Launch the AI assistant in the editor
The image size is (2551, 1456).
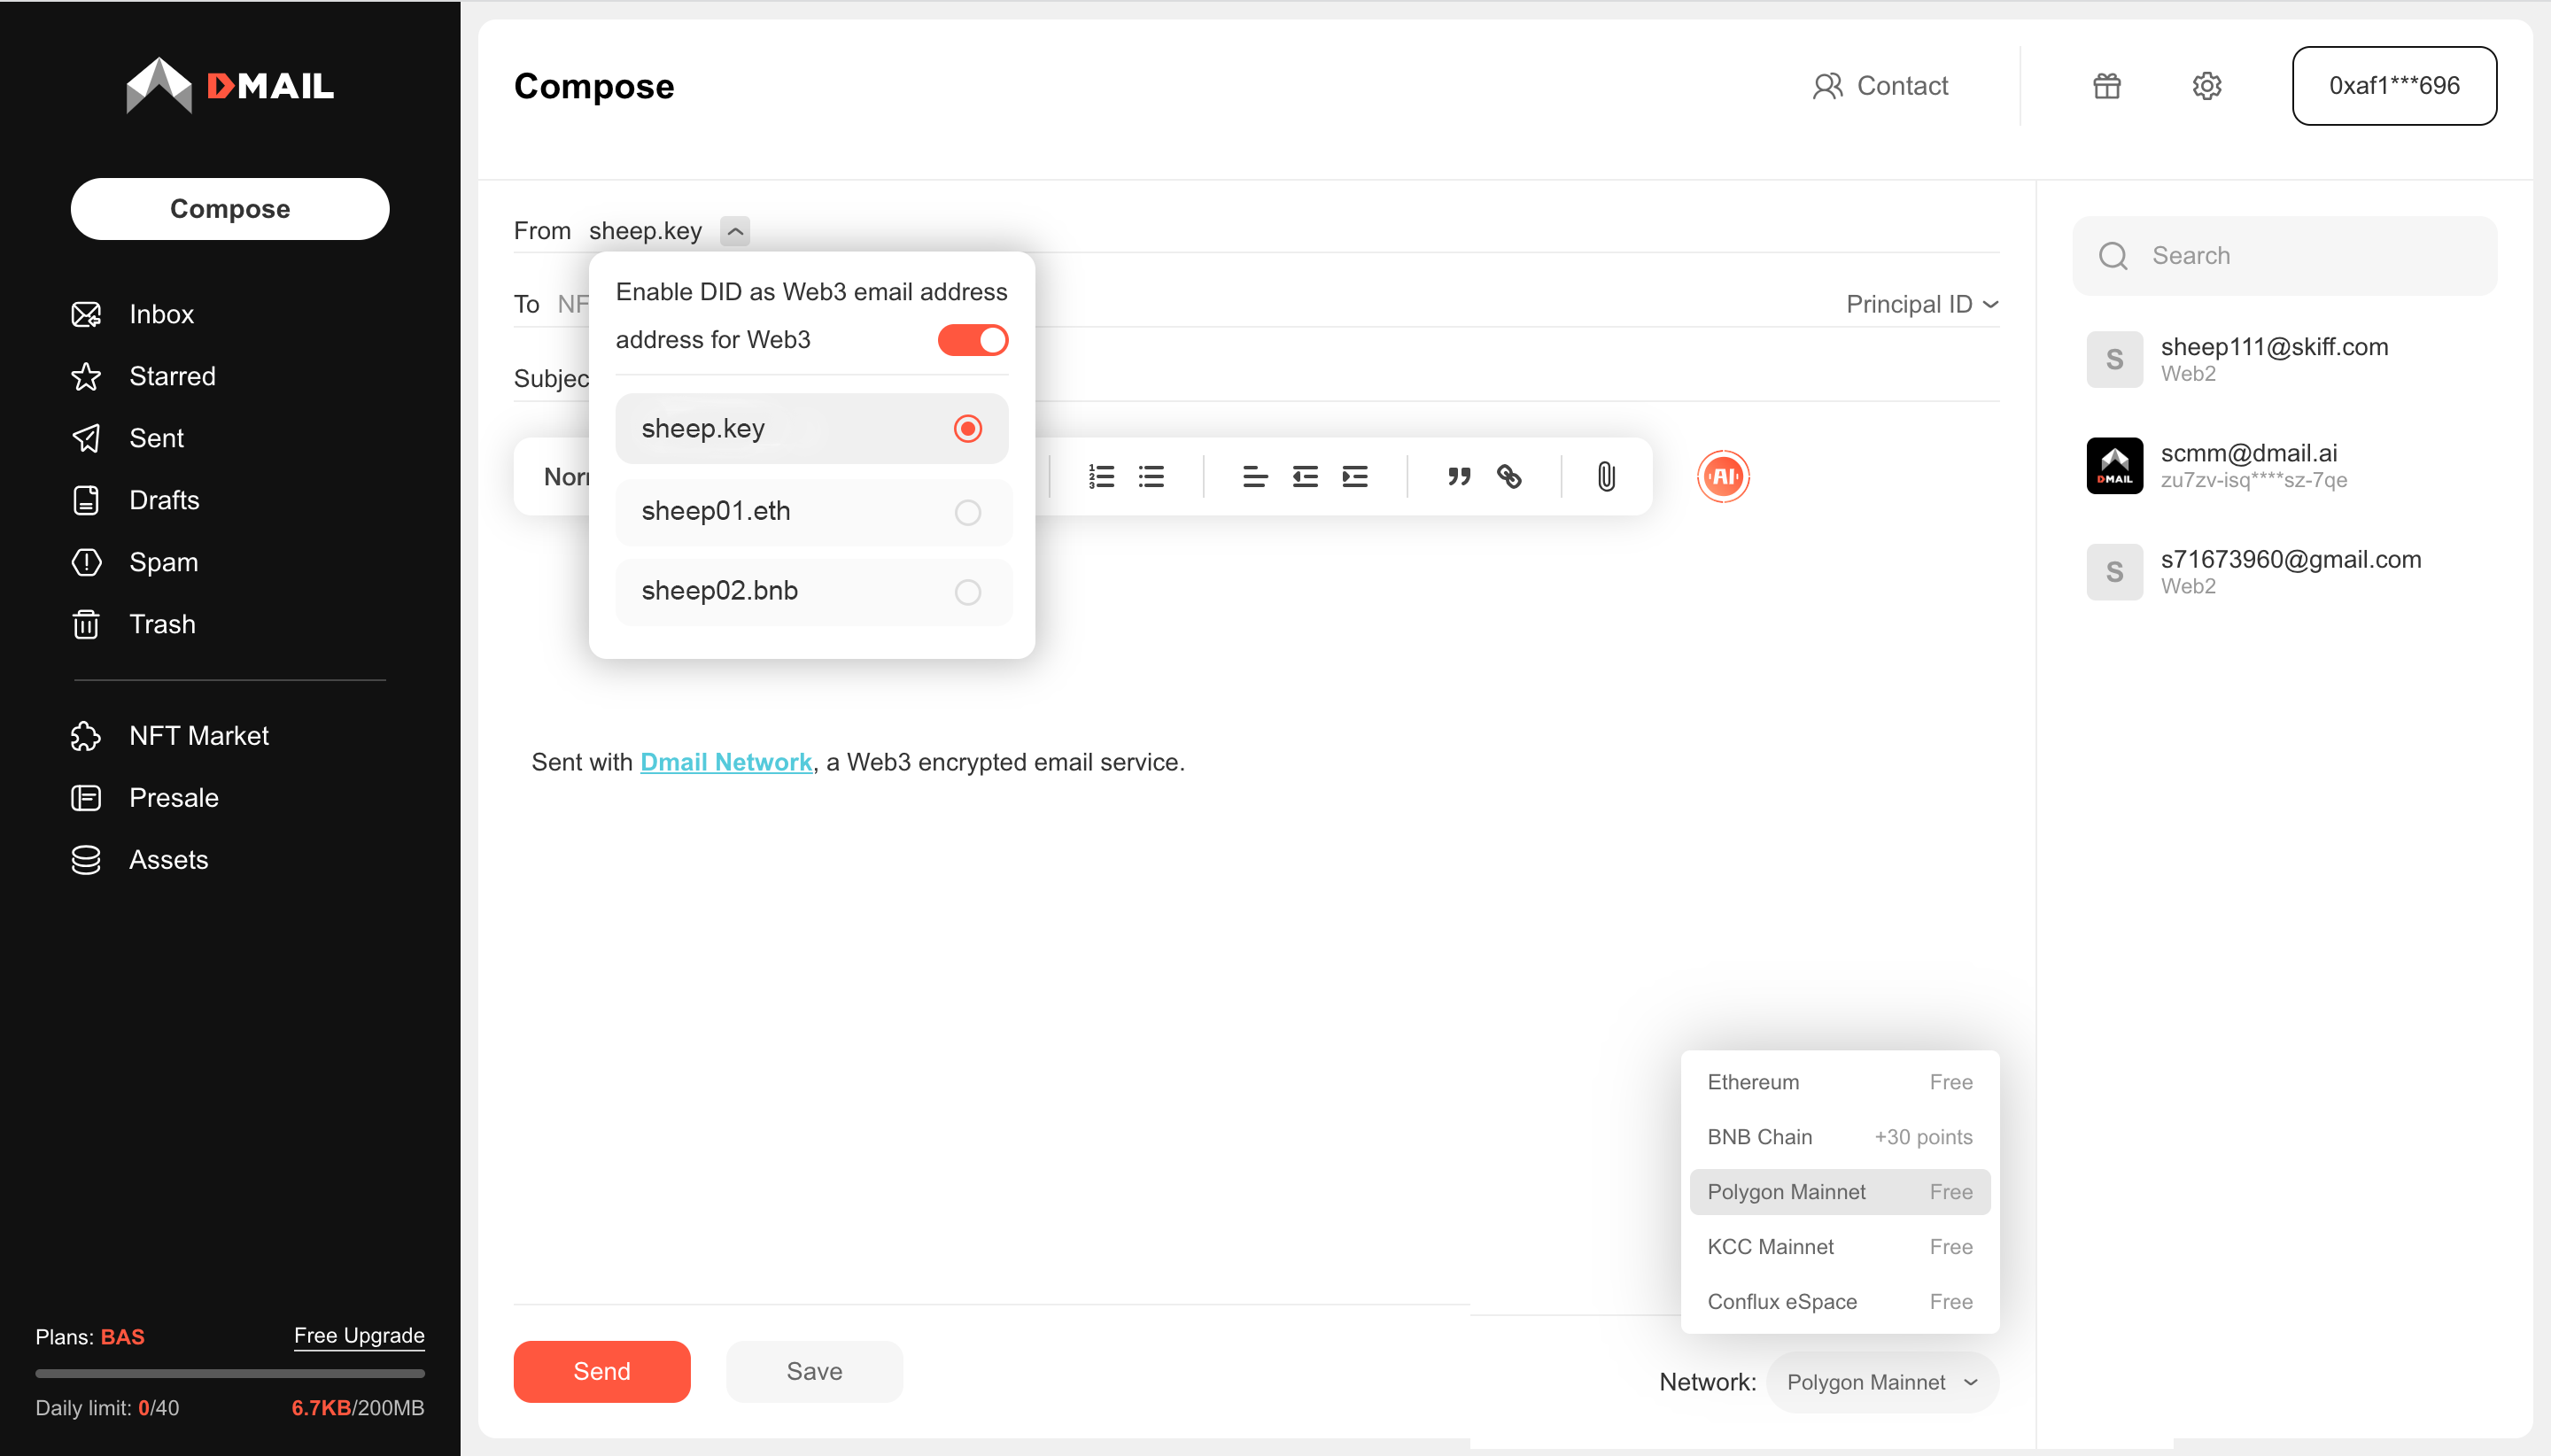[x=1722, y=477]
